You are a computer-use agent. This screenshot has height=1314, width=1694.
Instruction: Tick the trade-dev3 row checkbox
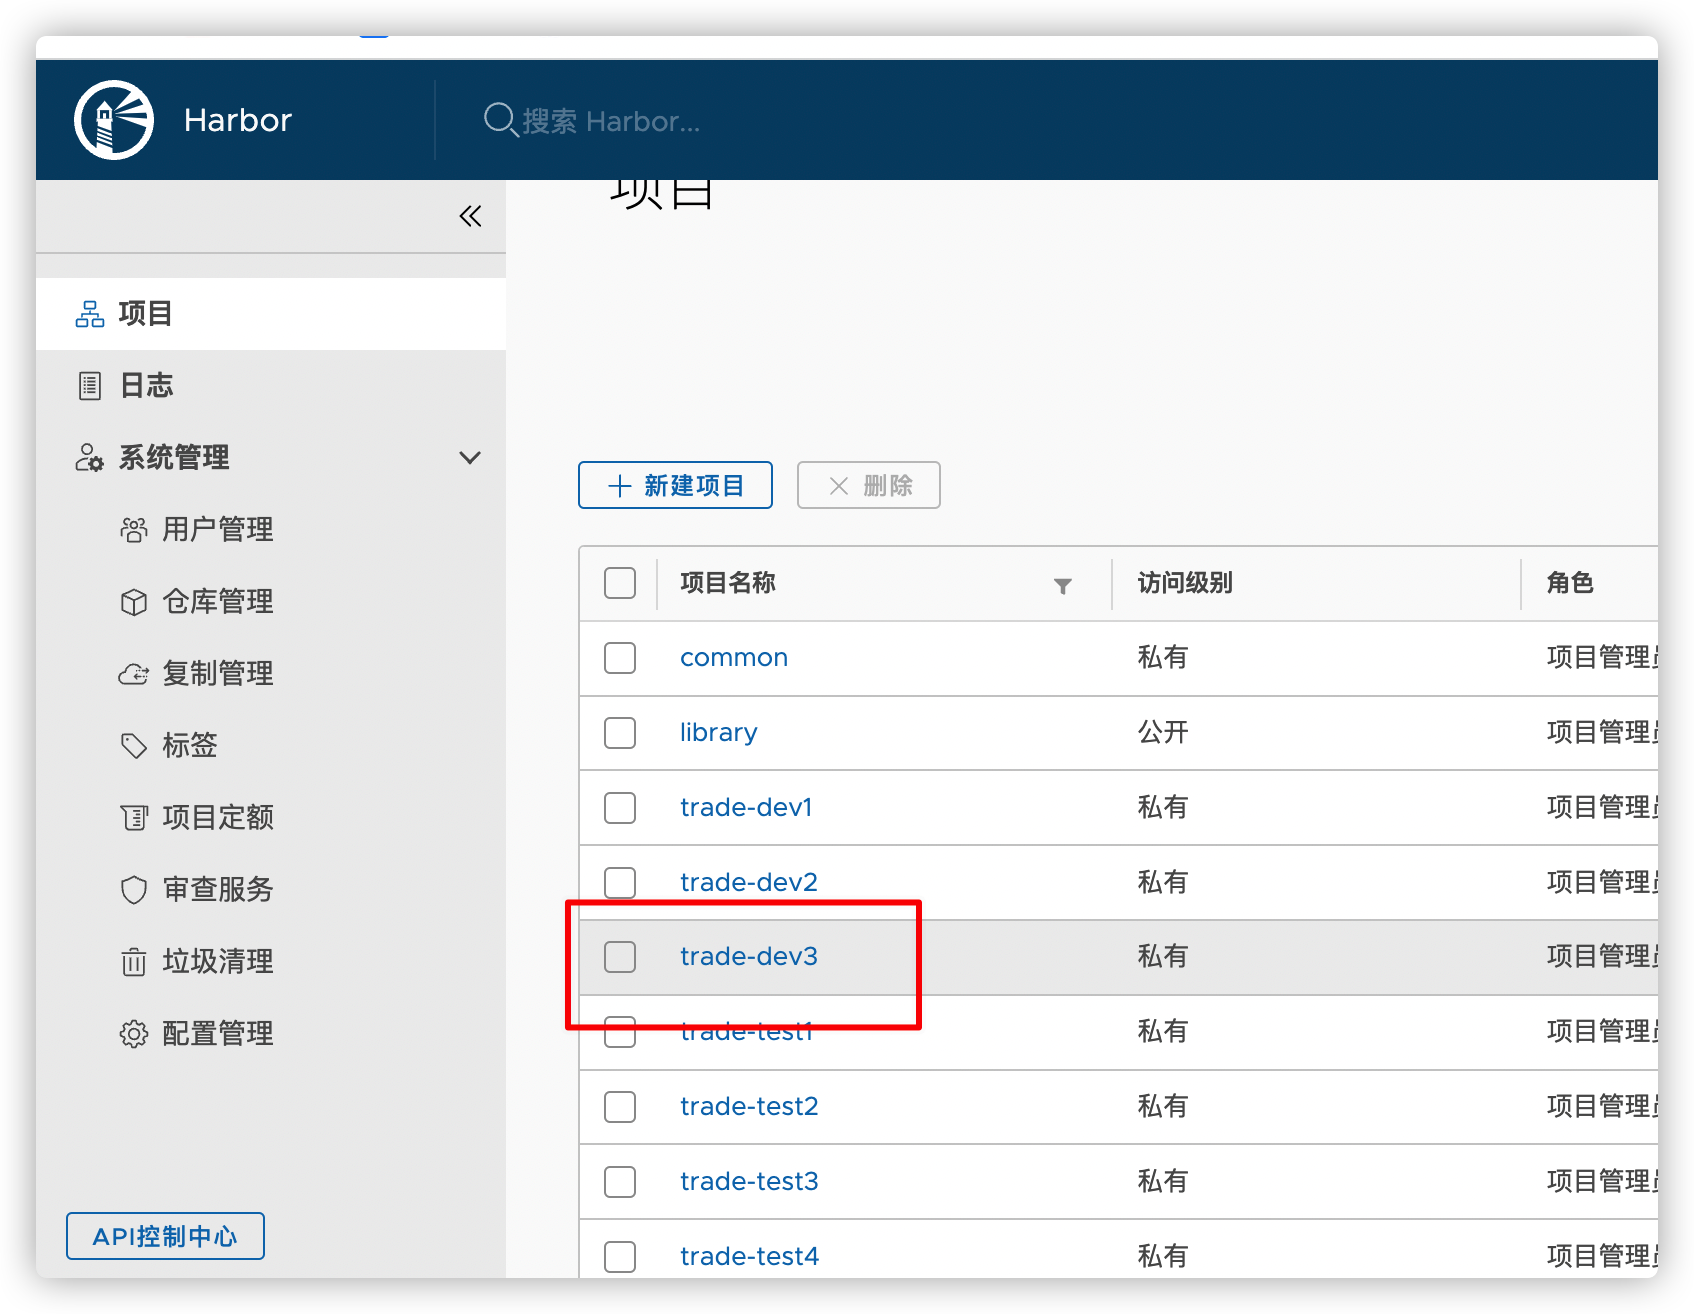[620, 957]
